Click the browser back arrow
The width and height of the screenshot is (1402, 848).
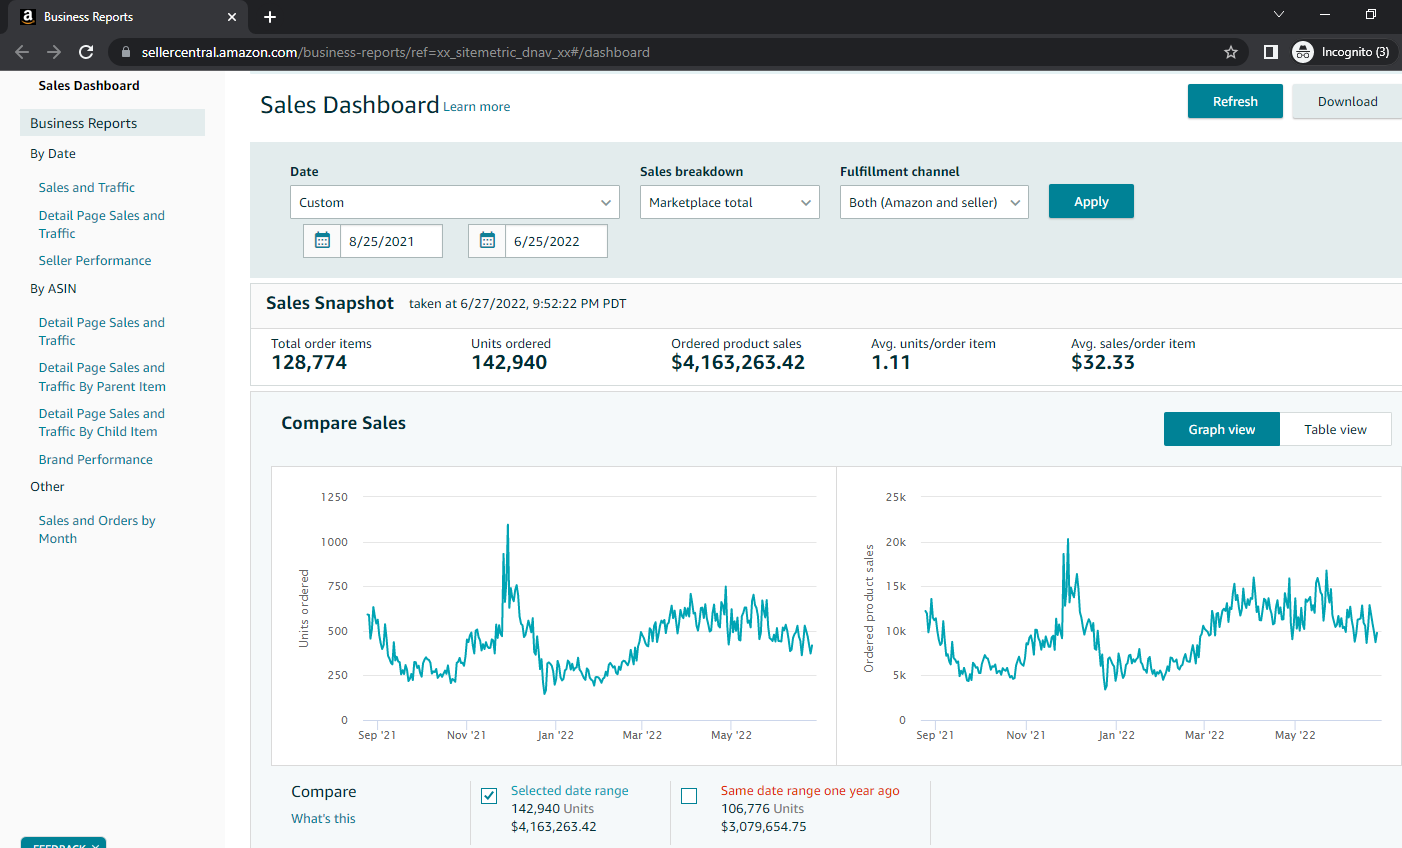[22, 52]
